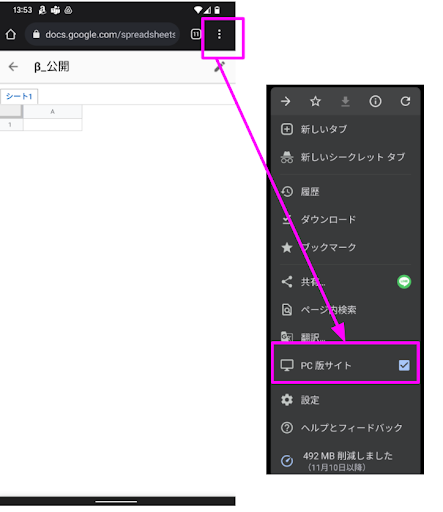443x512 pixels.
Task: Bookmark page with the star outline icon
Action: (x=315, y=101)
